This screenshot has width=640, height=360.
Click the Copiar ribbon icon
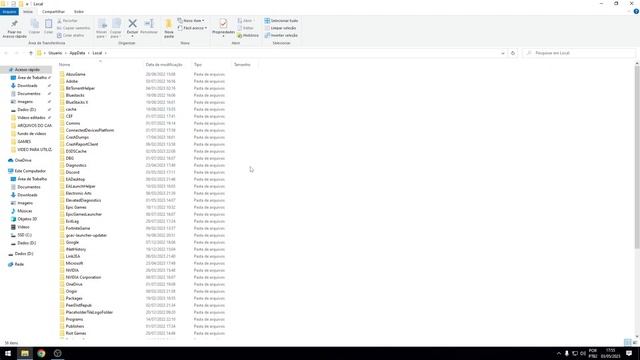coord(35,24)
